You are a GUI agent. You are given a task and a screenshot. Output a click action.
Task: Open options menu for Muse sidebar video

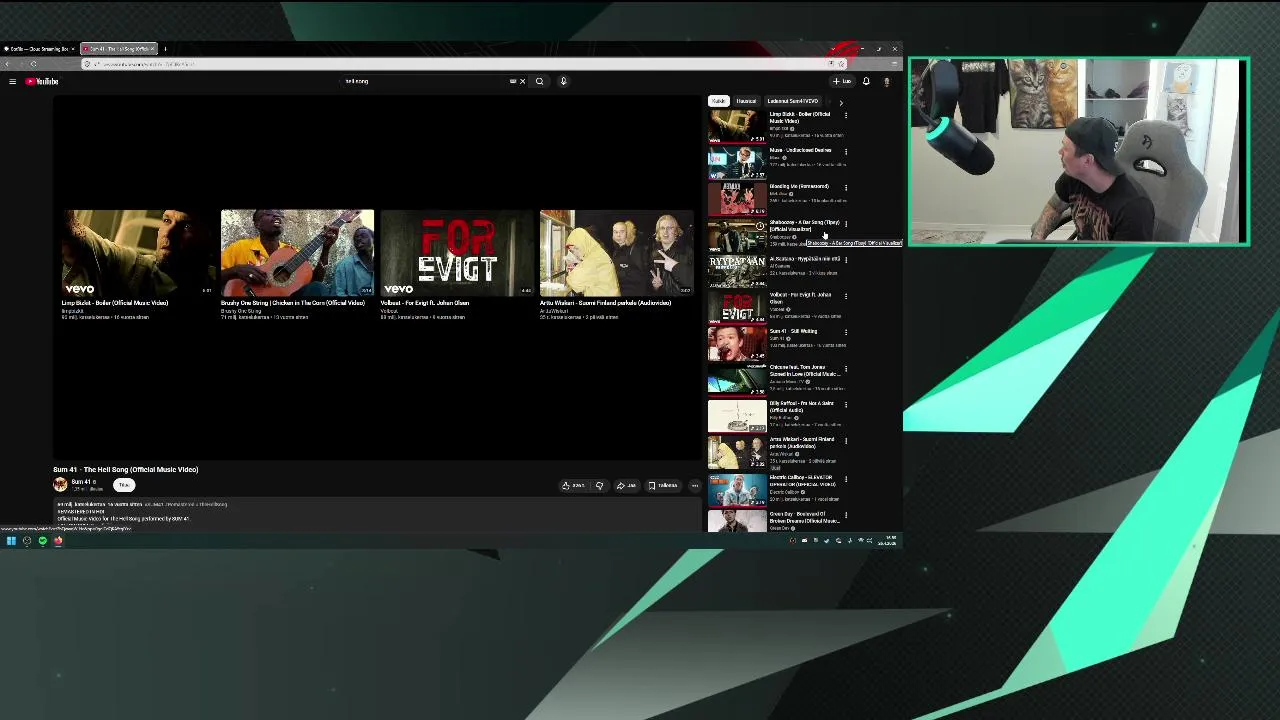click(x=846, y=151)
